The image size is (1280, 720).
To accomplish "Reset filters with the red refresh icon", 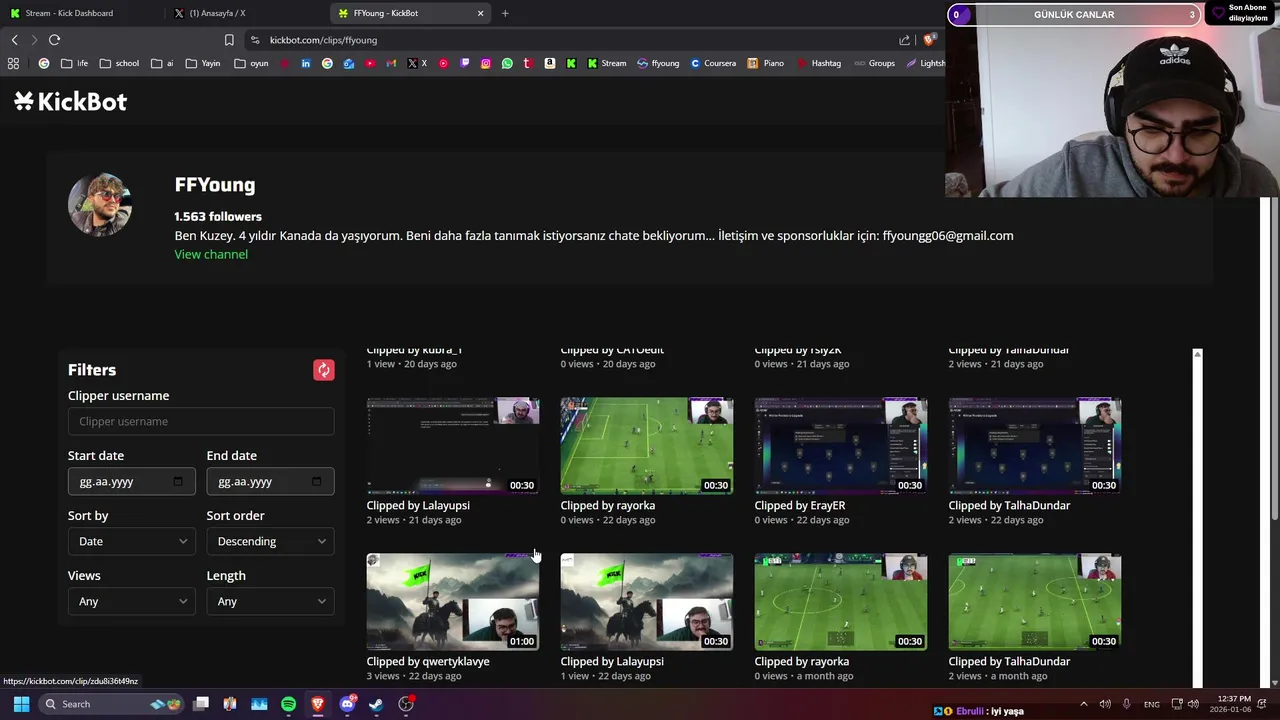I will (324, 370).
